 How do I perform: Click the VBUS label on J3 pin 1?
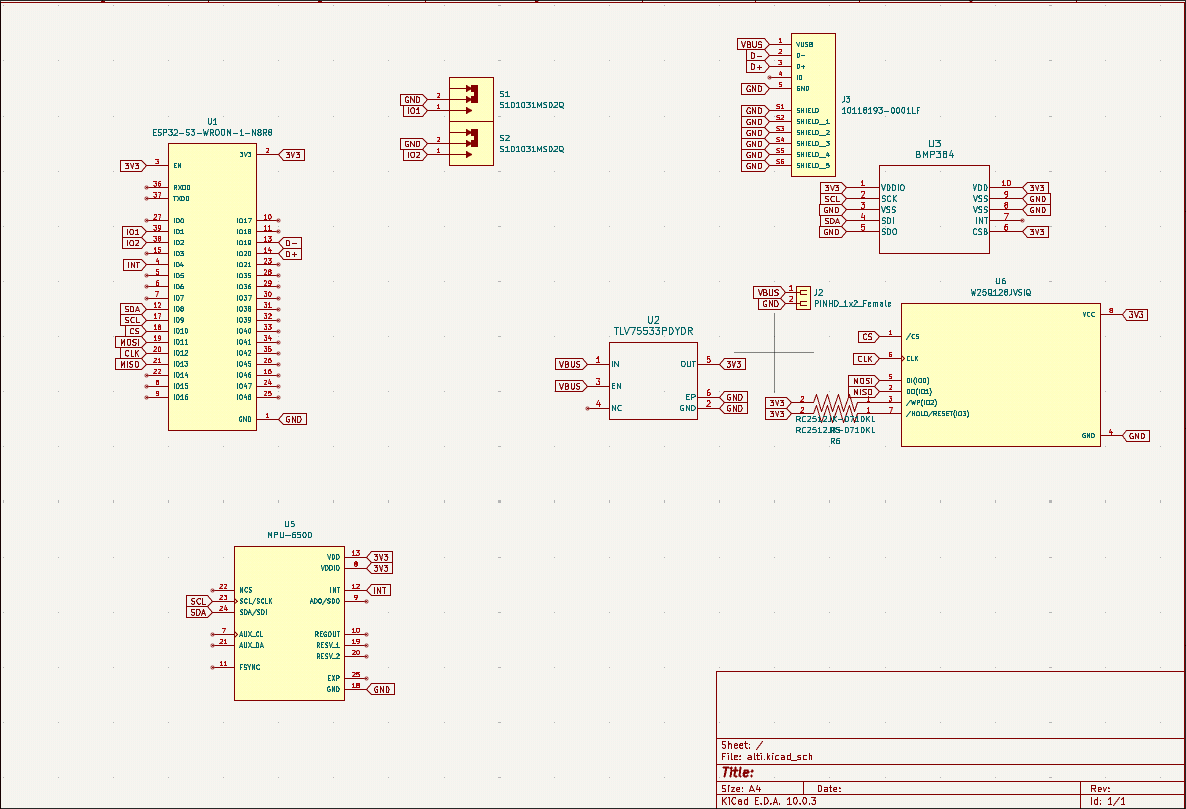coord(753,45)
